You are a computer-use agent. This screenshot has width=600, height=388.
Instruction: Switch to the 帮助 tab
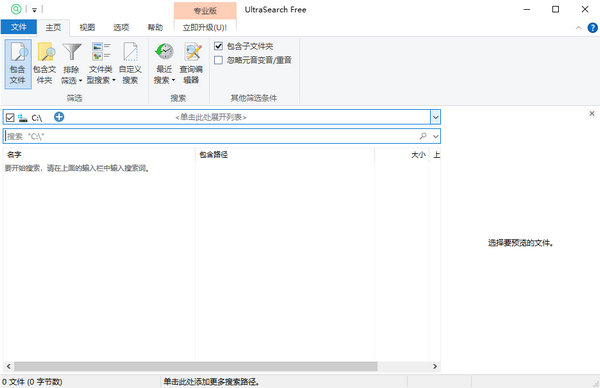(x=155, y=27)
